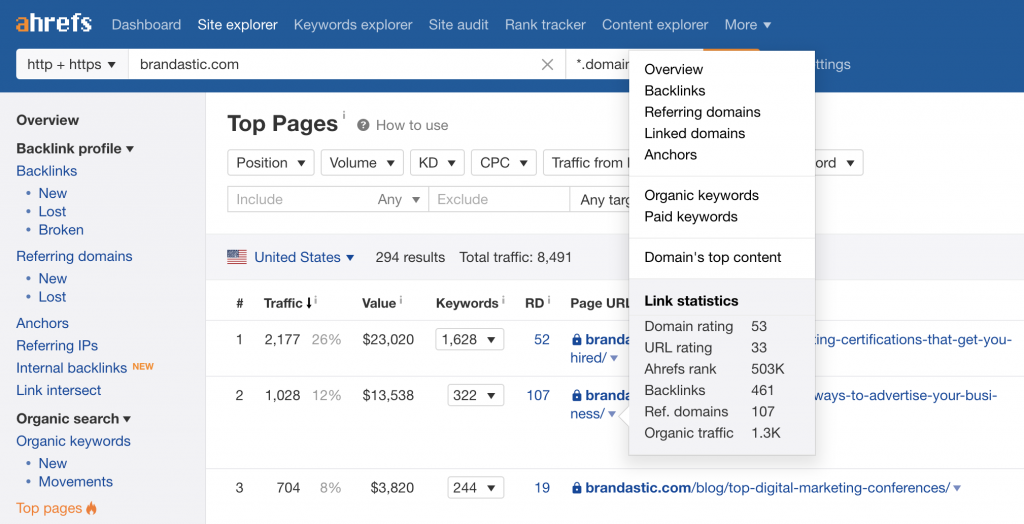The height and width of the screenshot is (524, 1024).
Task: Open the http + https protocol dropdown
Action: pyautogui.click(x=72, y=64)
